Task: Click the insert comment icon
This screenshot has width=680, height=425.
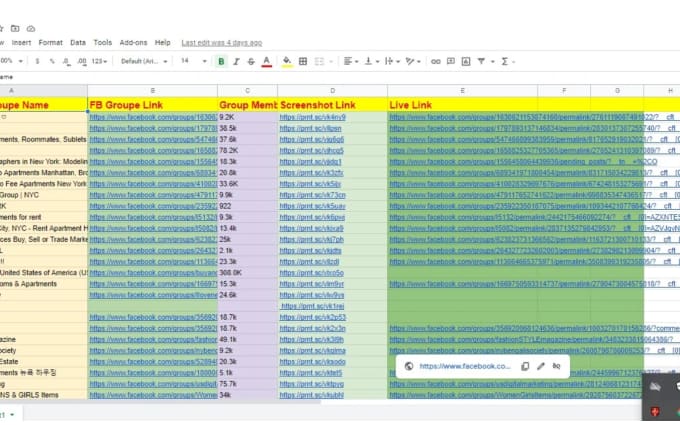Action: [451, 62]
